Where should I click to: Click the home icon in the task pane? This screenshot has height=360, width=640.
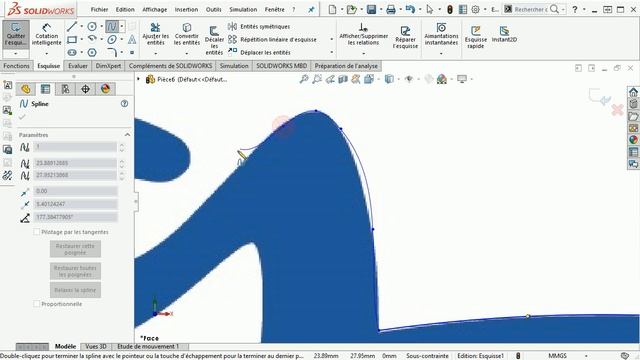coord(633,92)
